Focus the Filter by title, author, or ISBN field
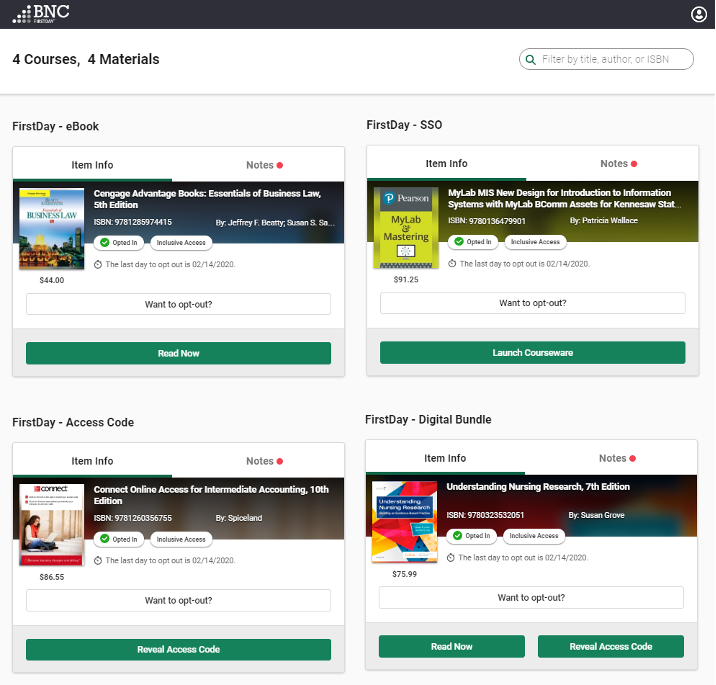The width and height of the screenshot is (716, 685). click(606, 59)
